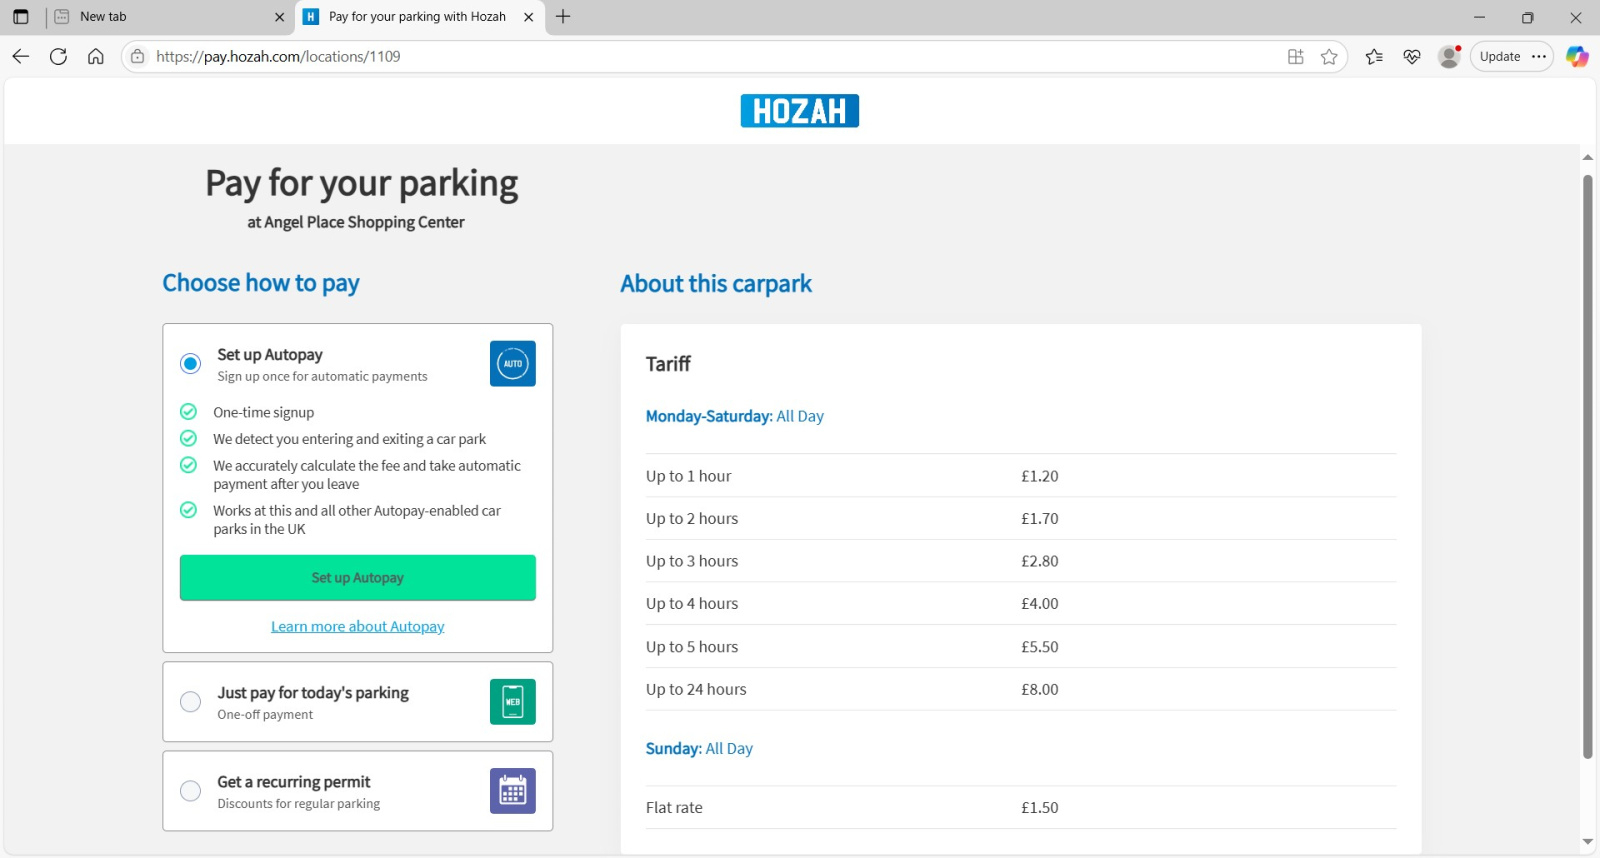Click the 'Sunday: All Day' heading

(699, 749)
